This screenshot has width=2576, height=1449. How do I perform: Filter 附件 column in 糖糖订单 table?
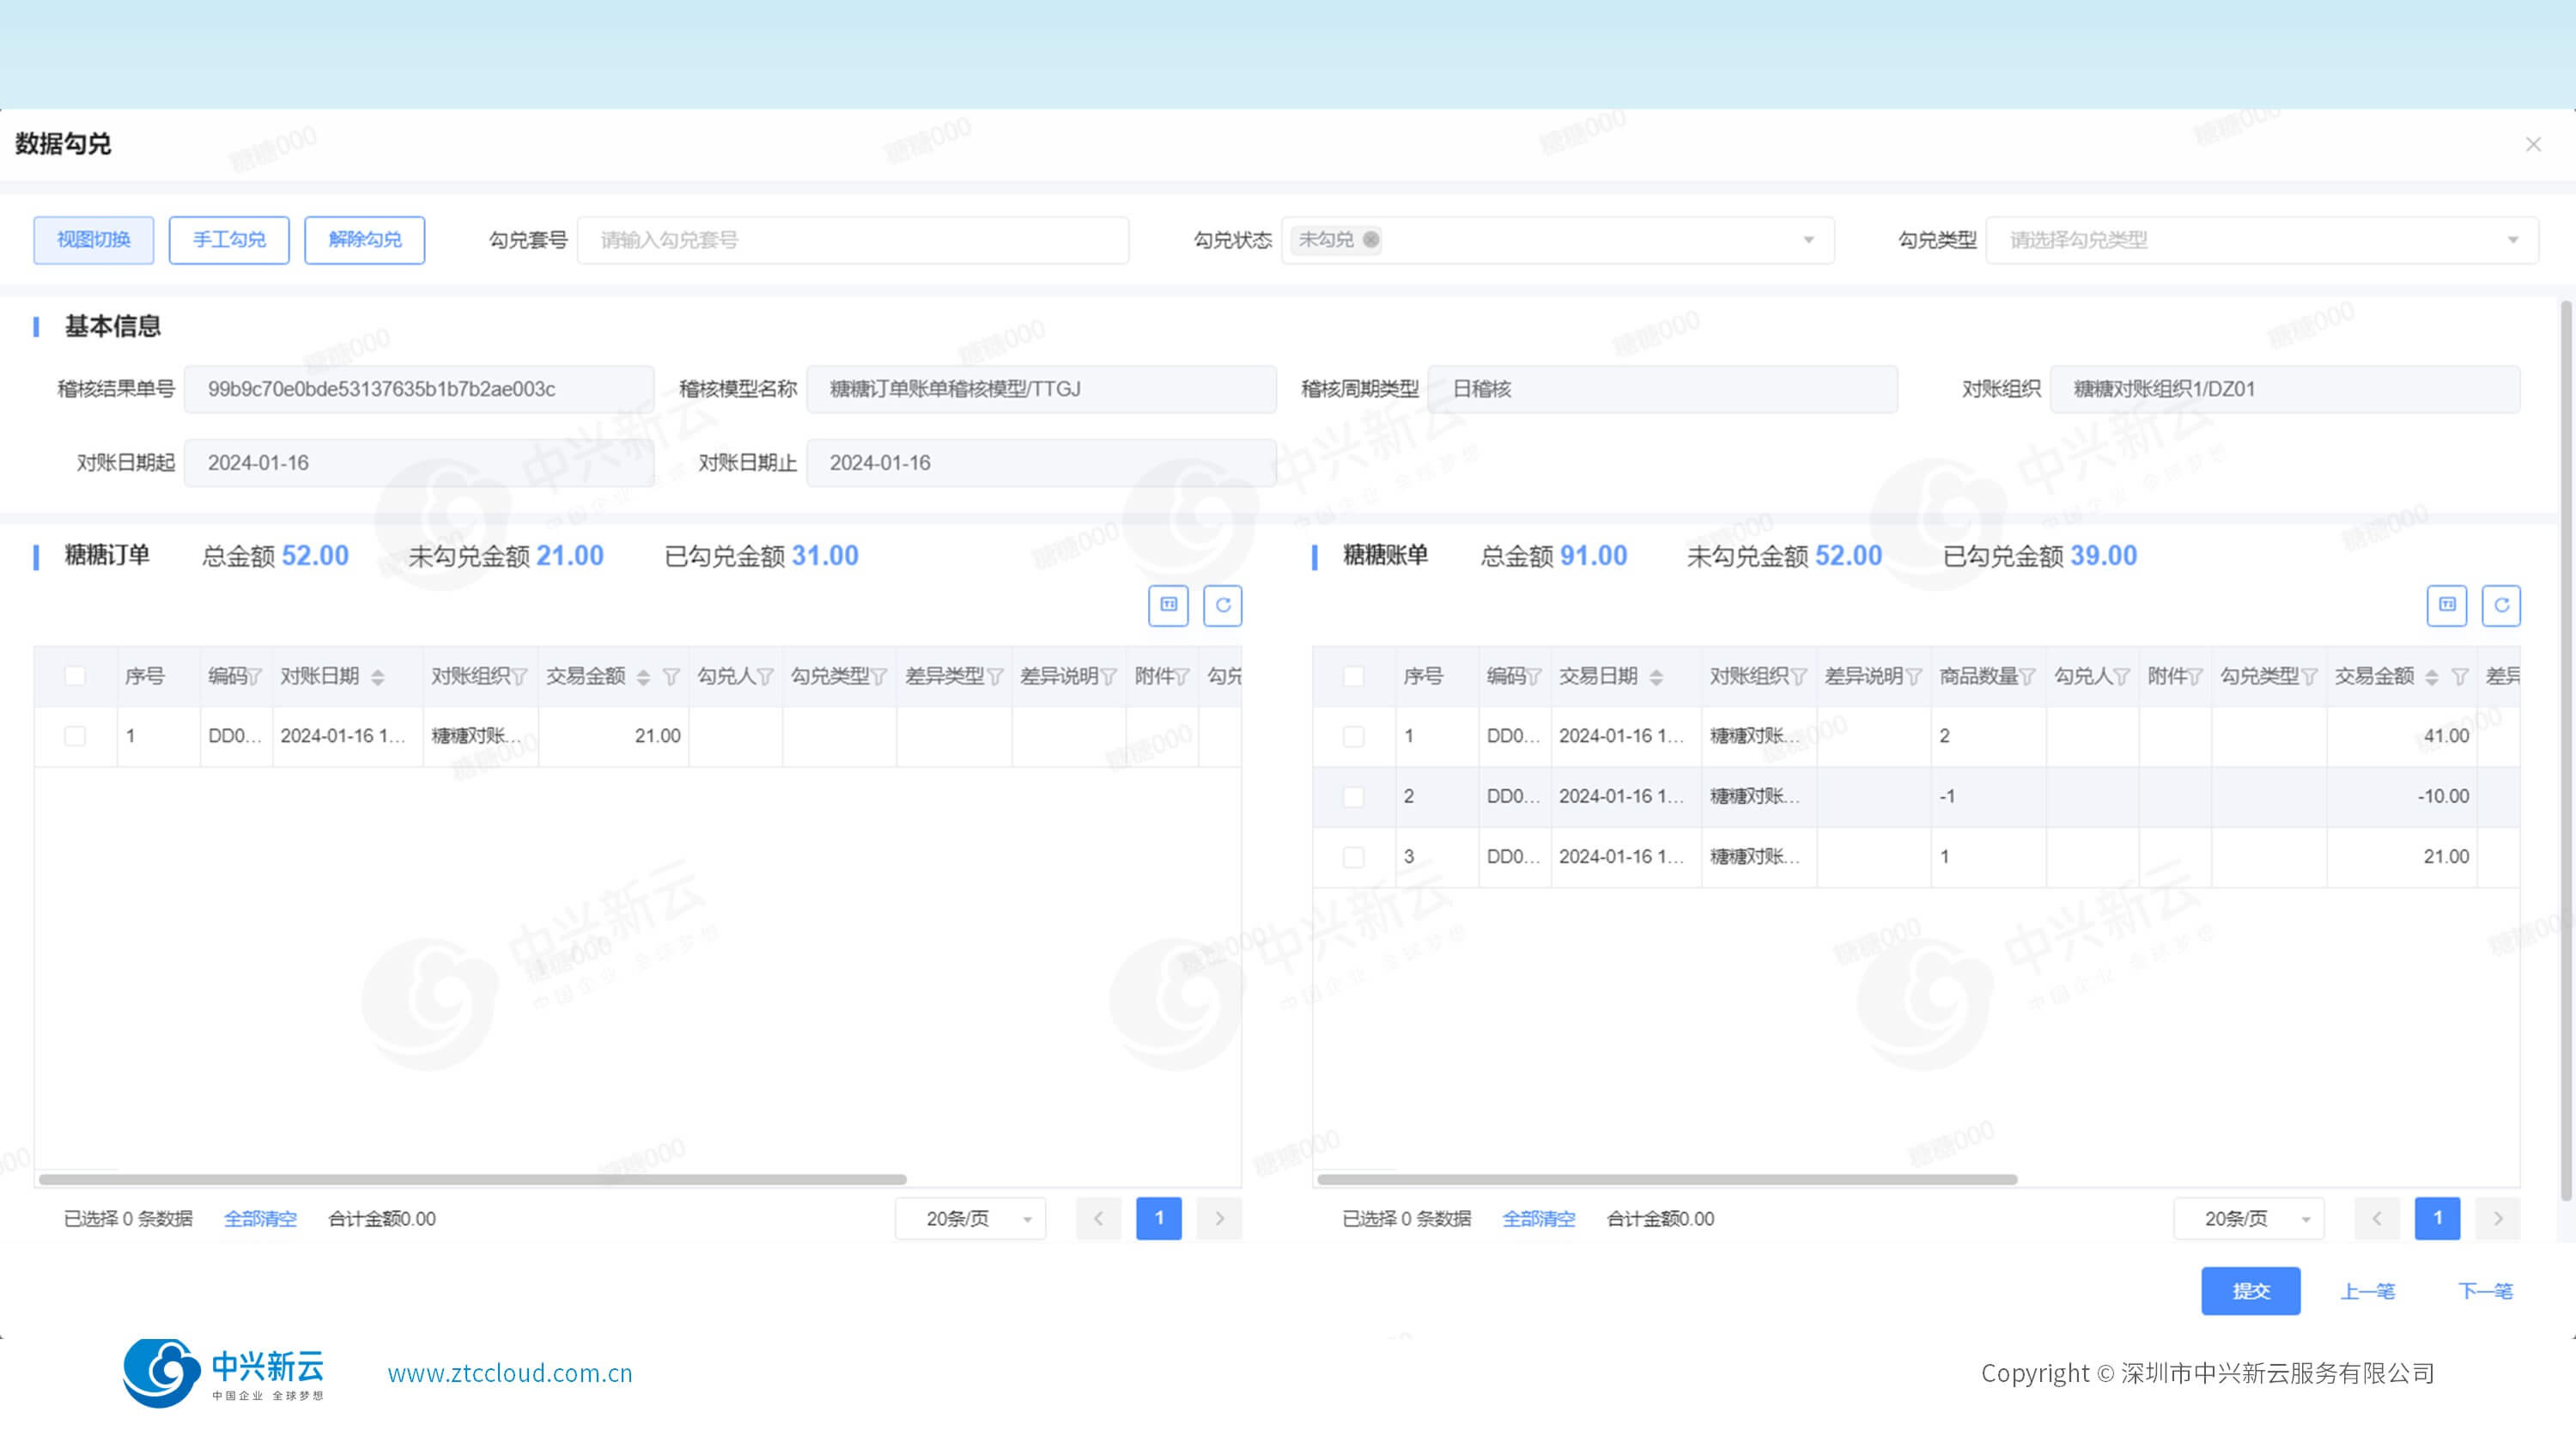1182,677
